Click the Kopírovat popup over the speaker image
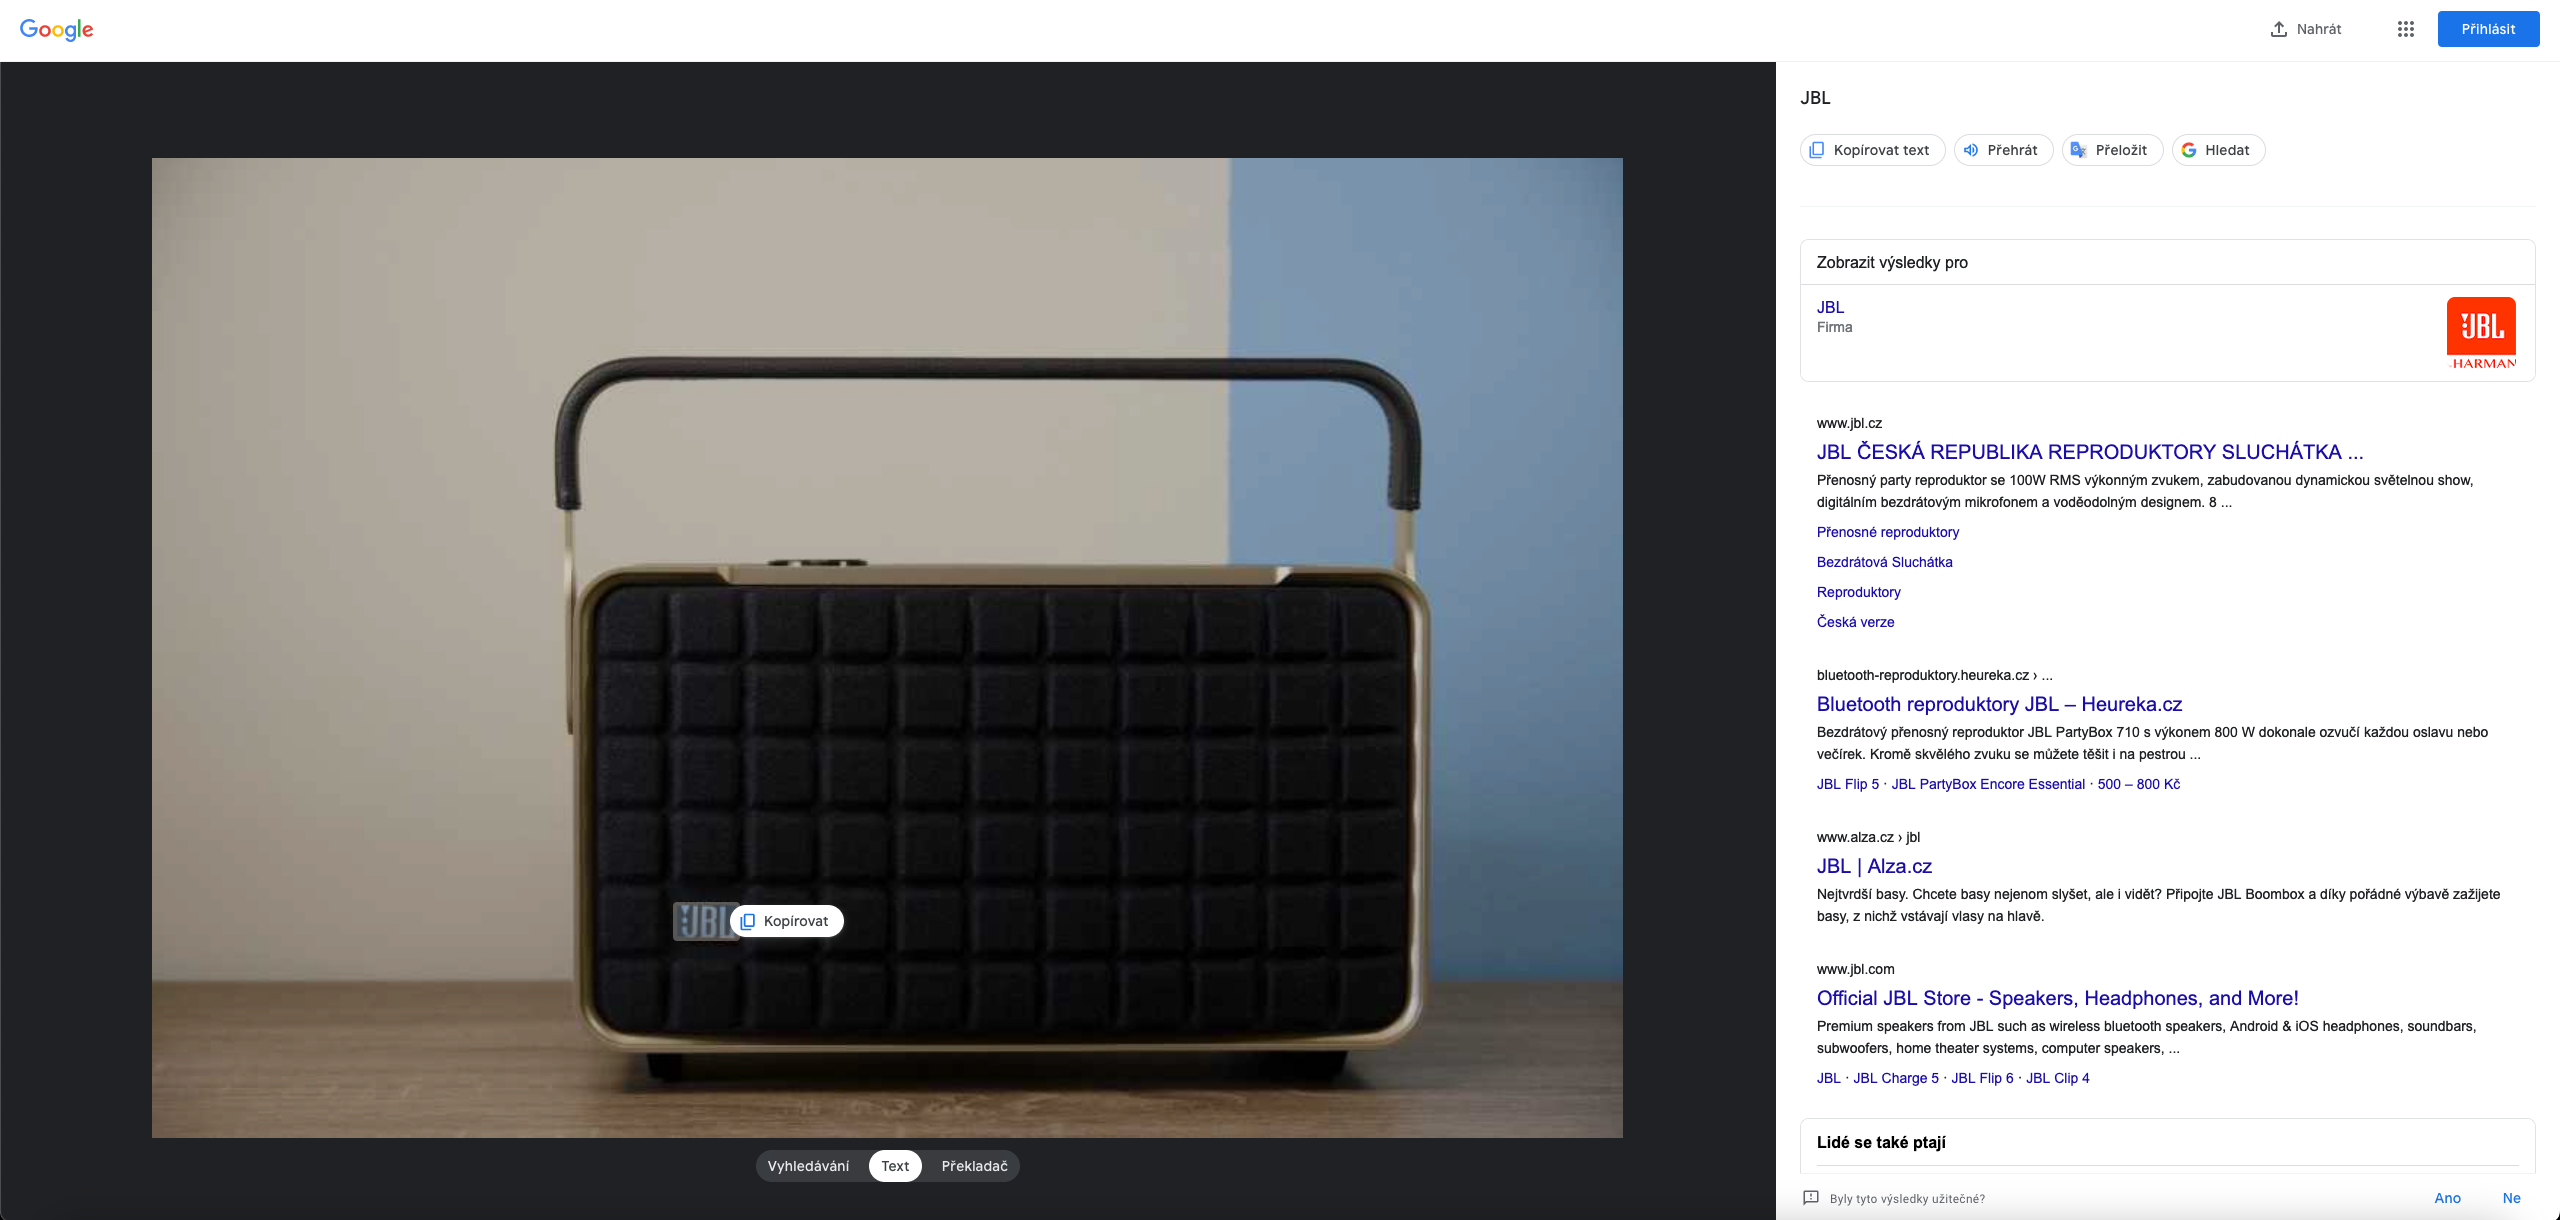 click(x=787, y=921)
